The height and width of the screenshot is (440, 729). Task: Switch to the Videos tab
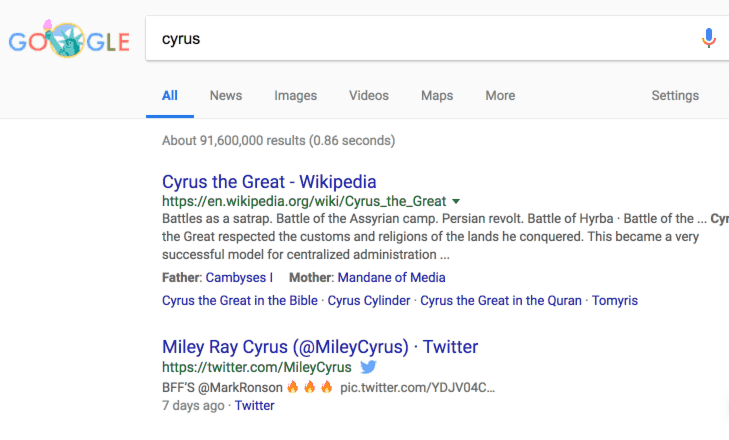(x=369, y=95)
